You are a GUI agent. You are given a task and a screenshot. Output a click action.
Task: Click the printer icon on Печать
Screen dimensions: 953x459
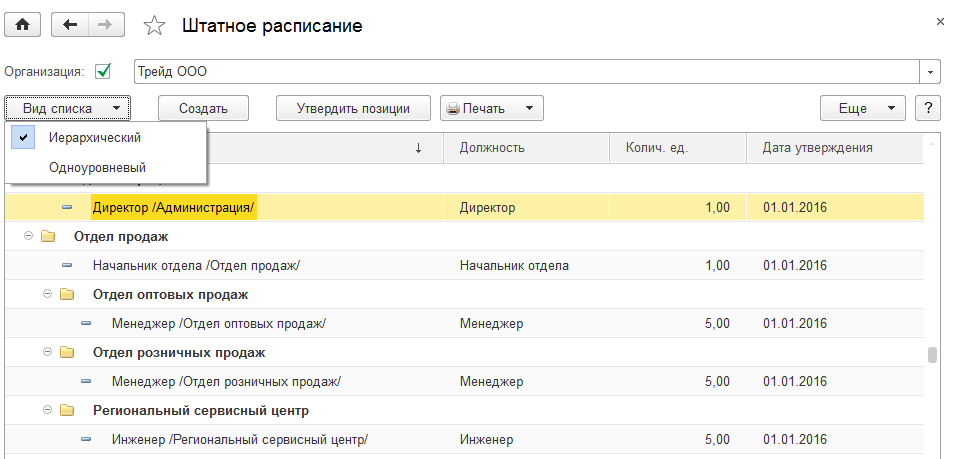coord(452,108)
